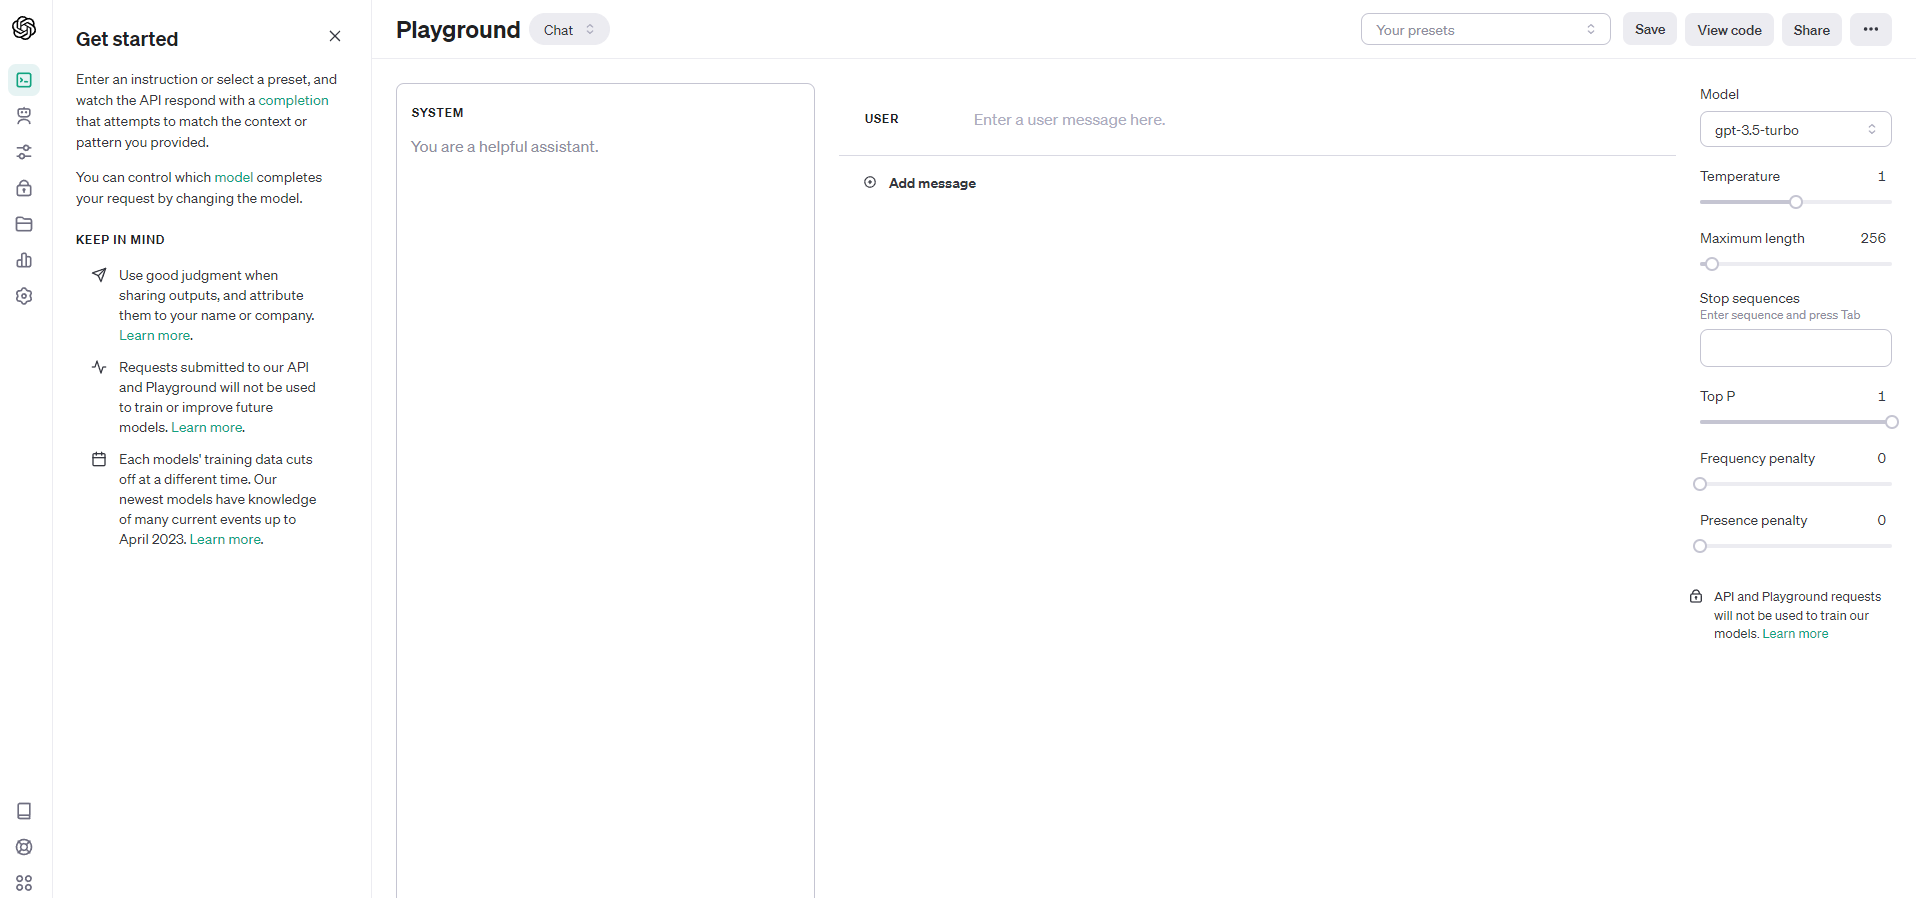The image size is (1916, 898).
Task: Click the Playground title
Action: click(x=458, y=30)
